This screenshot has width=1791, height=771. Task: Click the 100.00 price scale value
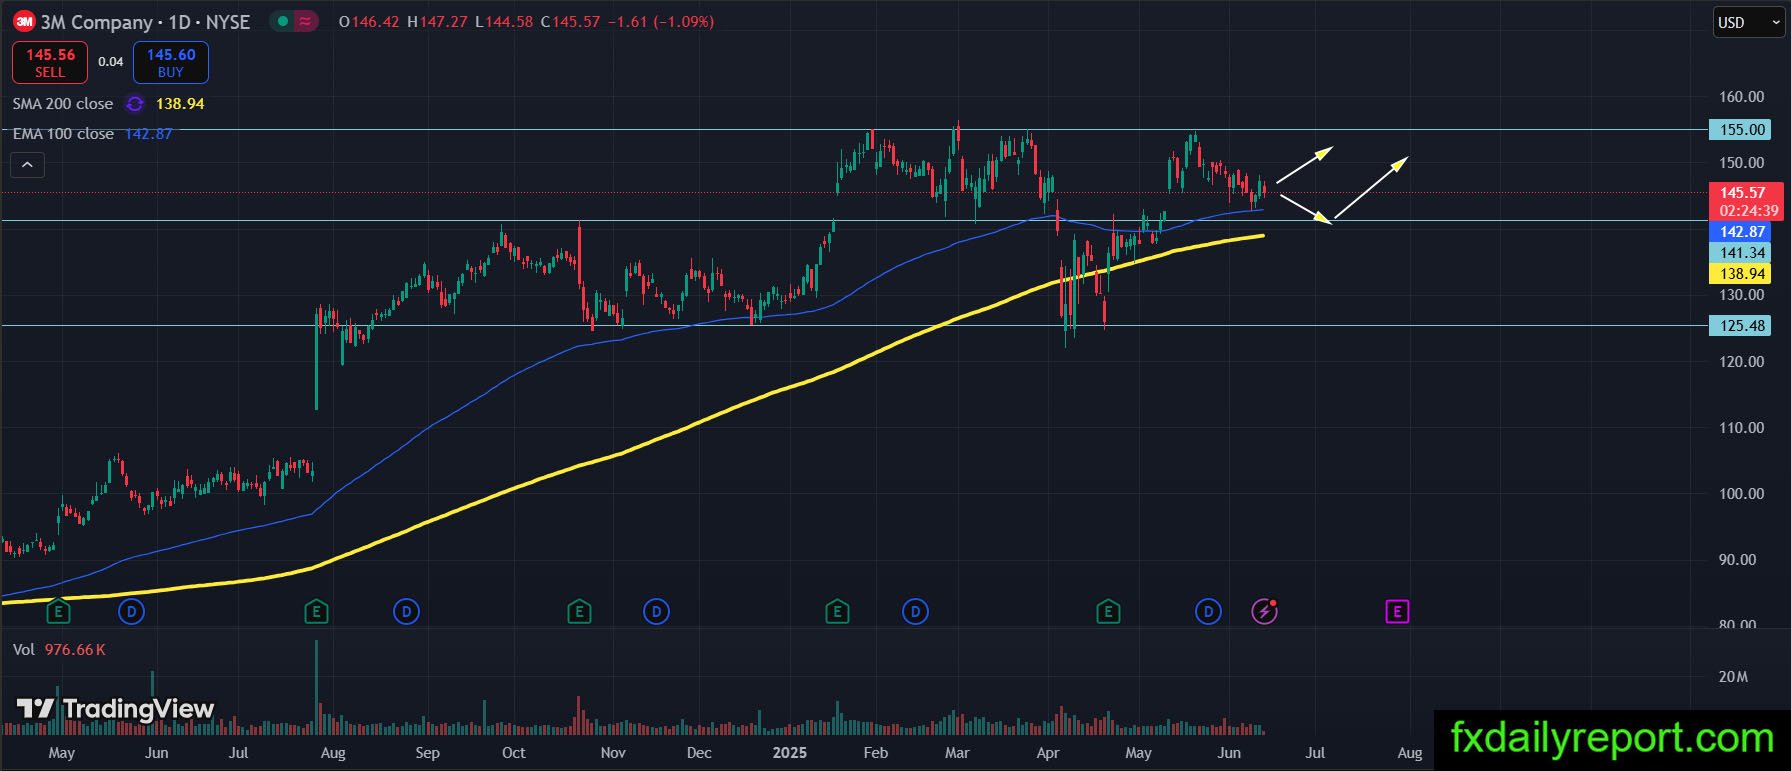click(1742, 494)
